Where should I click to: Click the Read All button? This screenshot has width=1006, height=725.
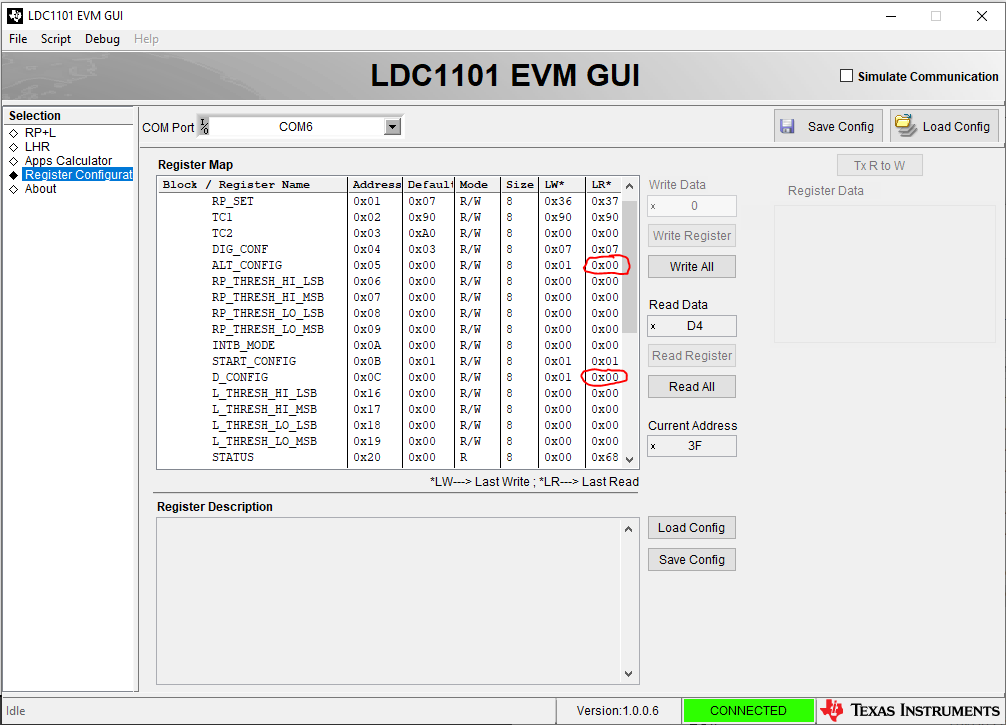pyautogui.click(x=691, y=386)
